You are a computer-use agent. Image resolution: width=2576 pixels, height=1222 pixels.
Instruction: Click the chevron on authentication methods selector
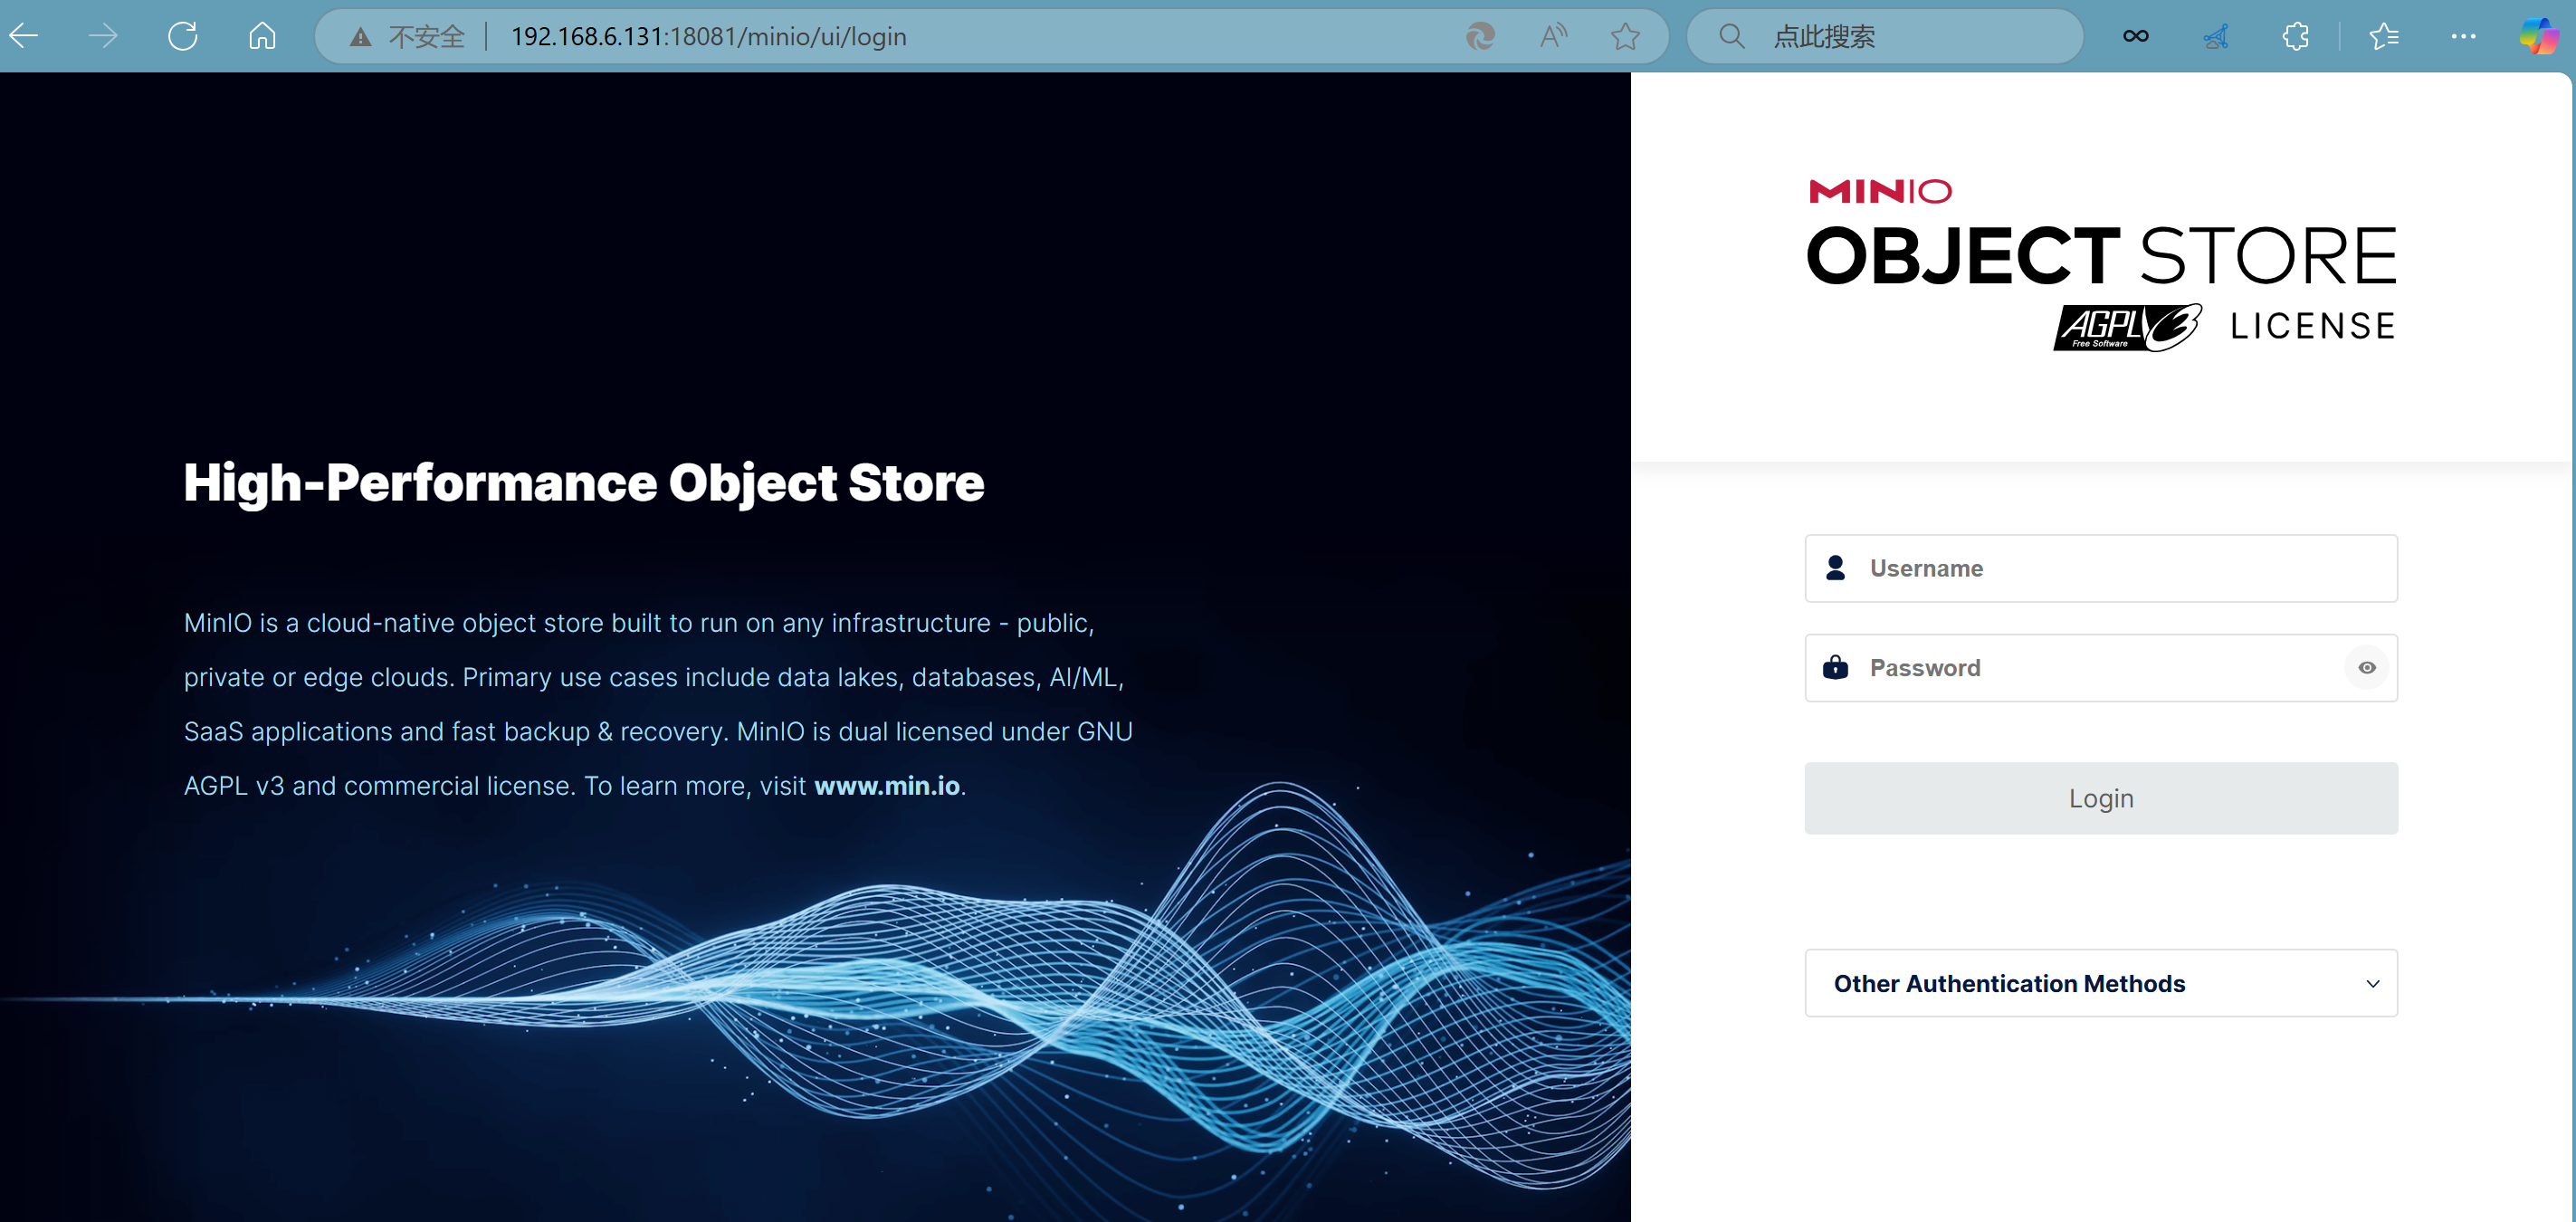pyautogui.click(x=2372, y=984)
